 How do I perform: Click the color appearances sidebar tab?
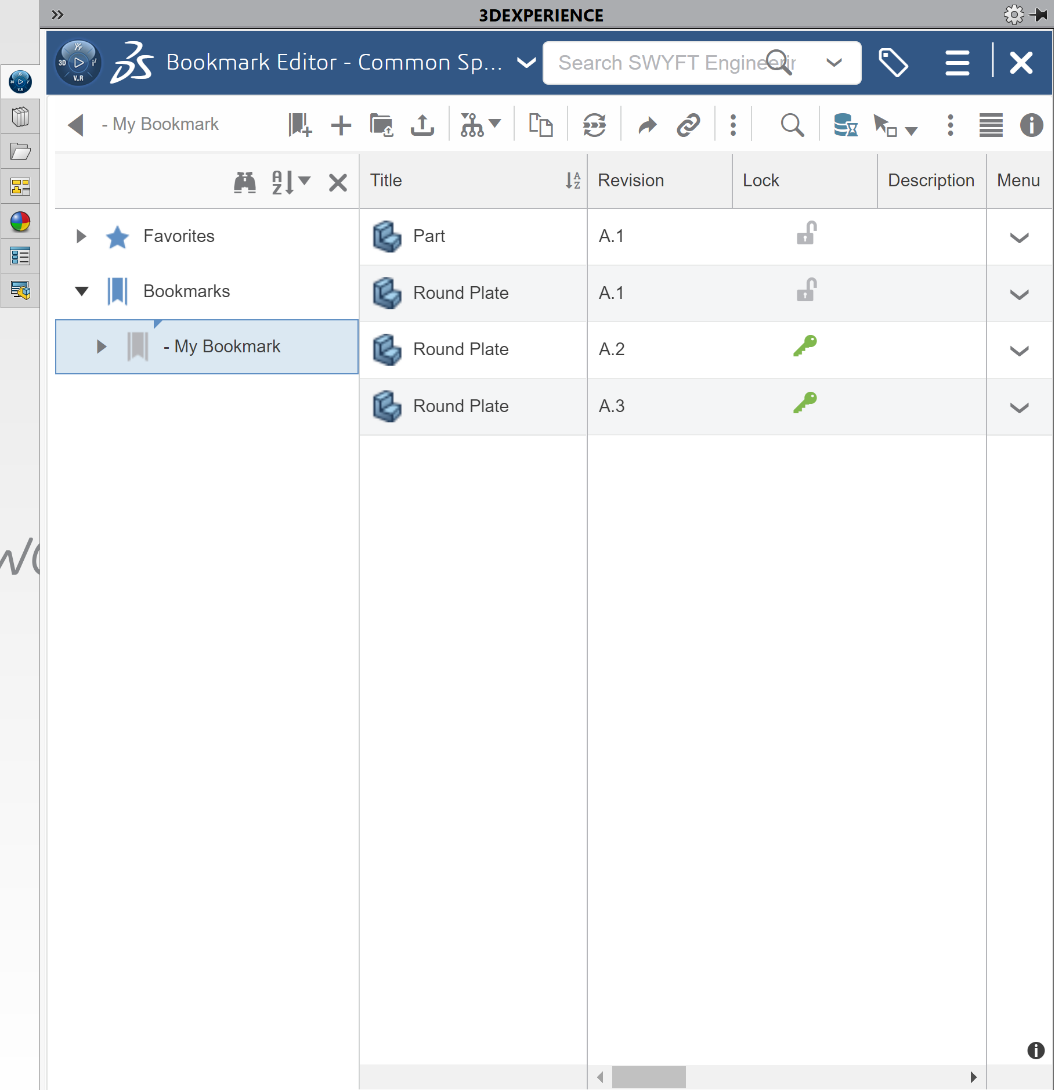point(20,222)
